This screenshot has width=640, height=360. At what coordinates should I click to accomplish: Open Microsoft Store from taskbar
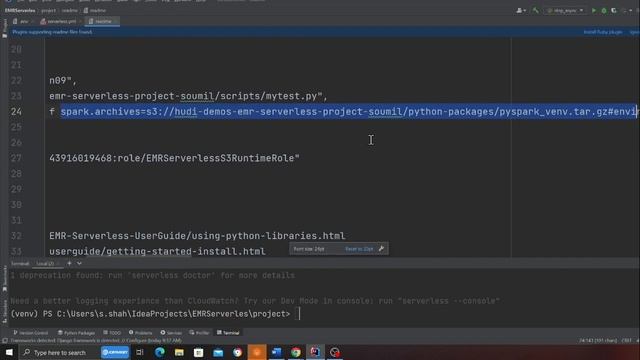(199, 352)
